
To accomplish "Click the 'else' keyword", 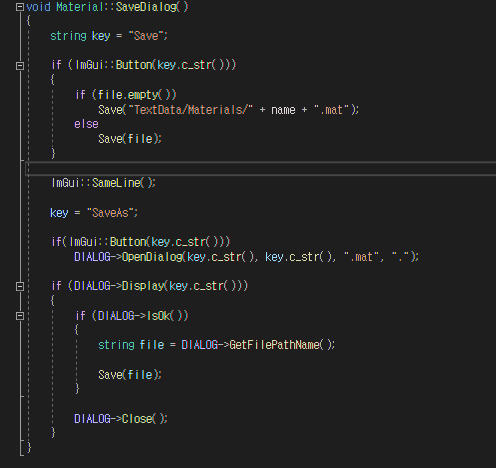I will pos(86,124).
